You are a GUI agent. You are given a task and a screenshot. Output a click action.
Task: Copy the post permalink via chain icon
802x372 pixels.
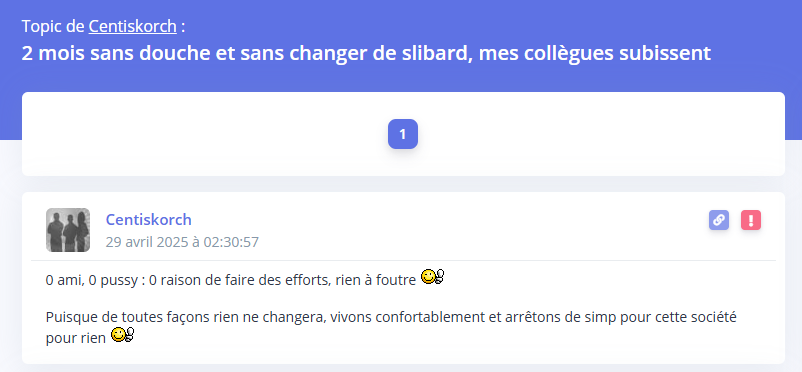[719, 220]
